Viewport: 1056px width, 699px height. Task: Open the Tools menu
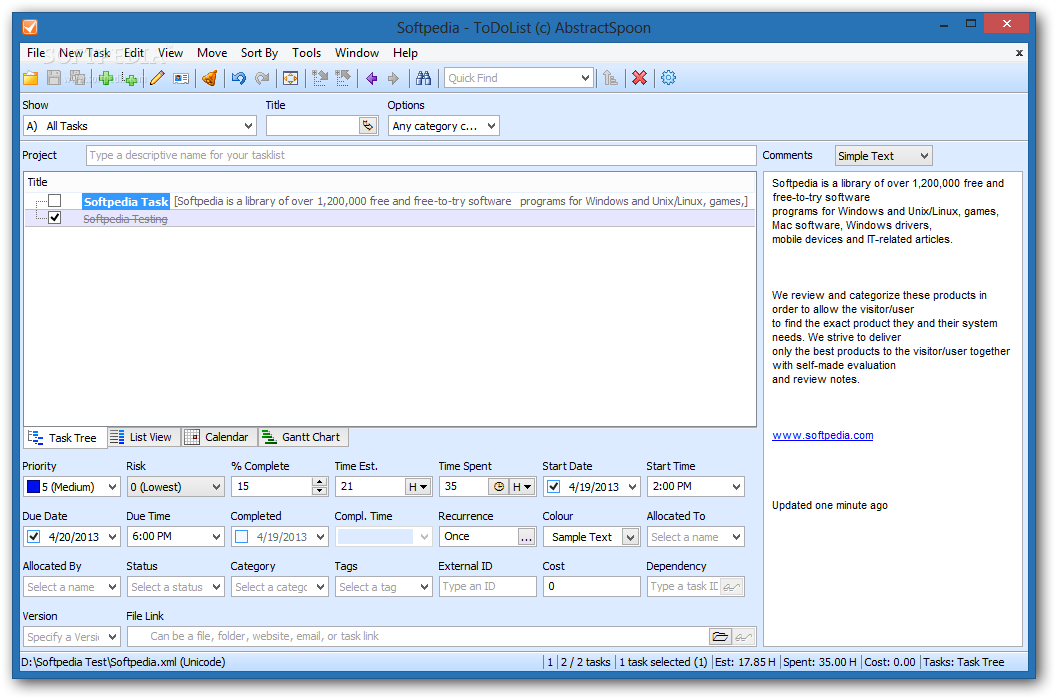pyautogui.click(x=306, y=53)
